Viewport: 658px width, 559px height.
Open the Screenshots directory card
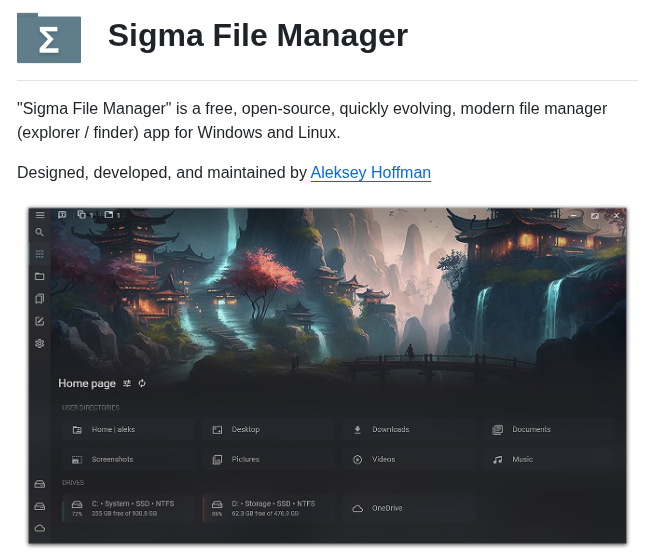tap(128, 459)
